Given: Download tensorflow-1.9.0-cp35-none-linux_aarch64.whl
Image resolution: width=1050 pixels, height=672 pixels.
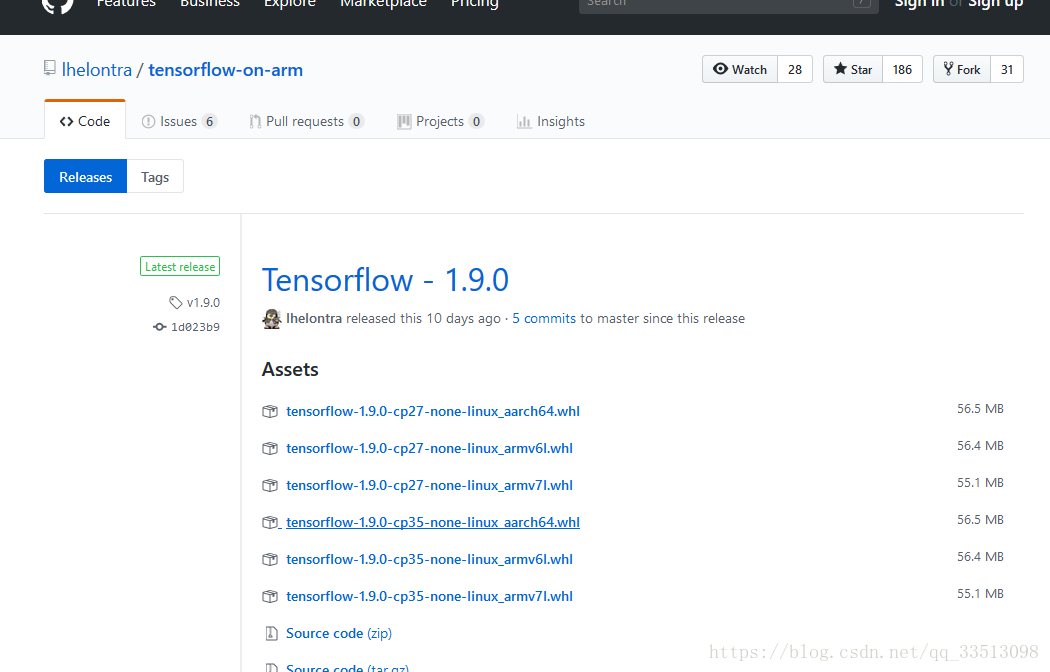Looking at the screenshot, I should pos(433,522).
